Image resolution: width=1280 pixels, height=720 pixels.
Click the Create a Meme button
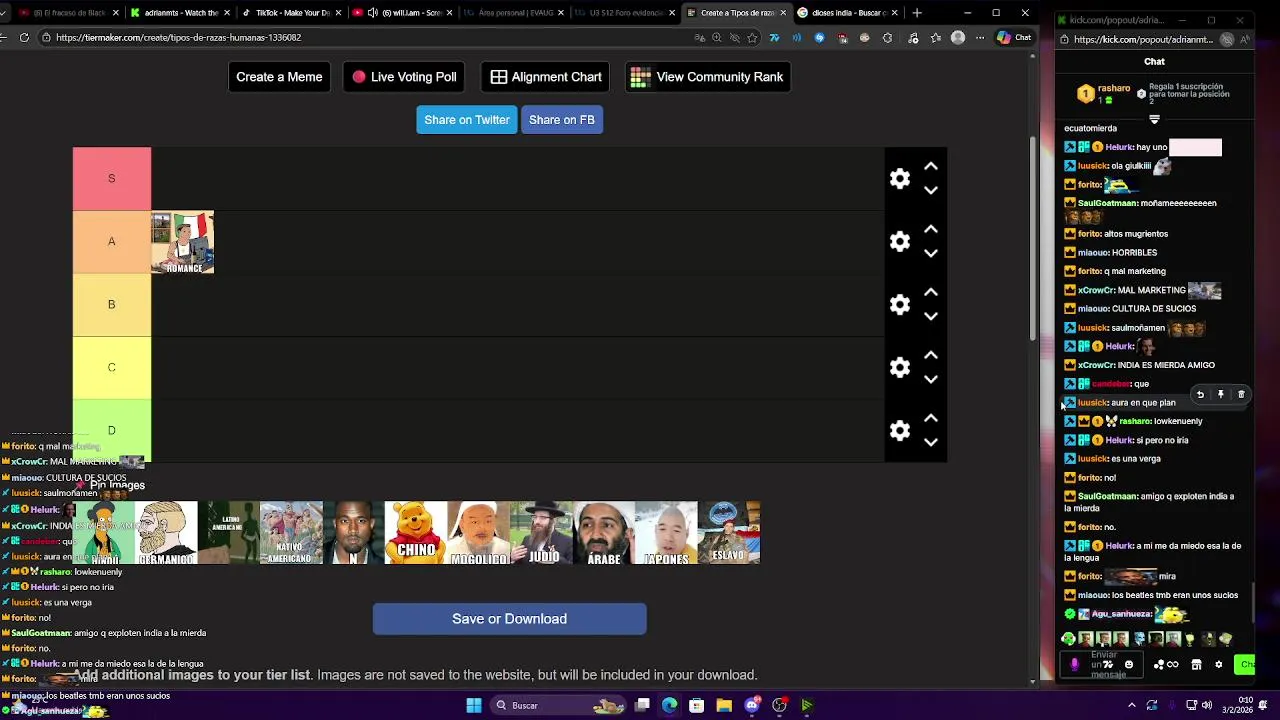tap(279, 77)
